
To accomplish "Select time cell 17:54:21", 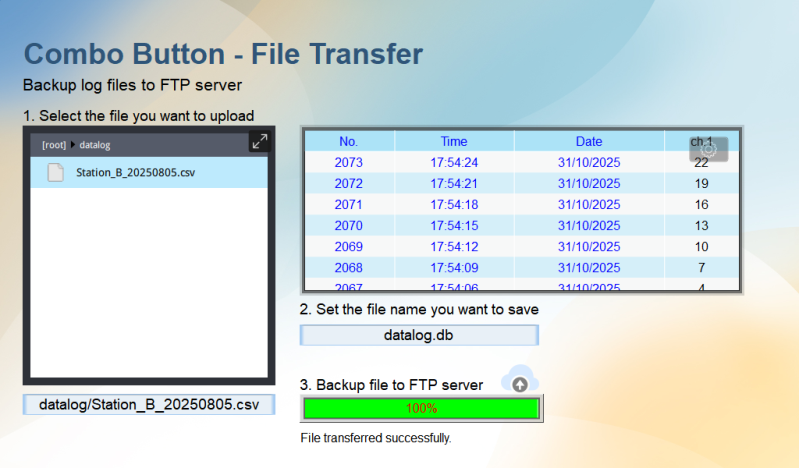I will 454,183.
